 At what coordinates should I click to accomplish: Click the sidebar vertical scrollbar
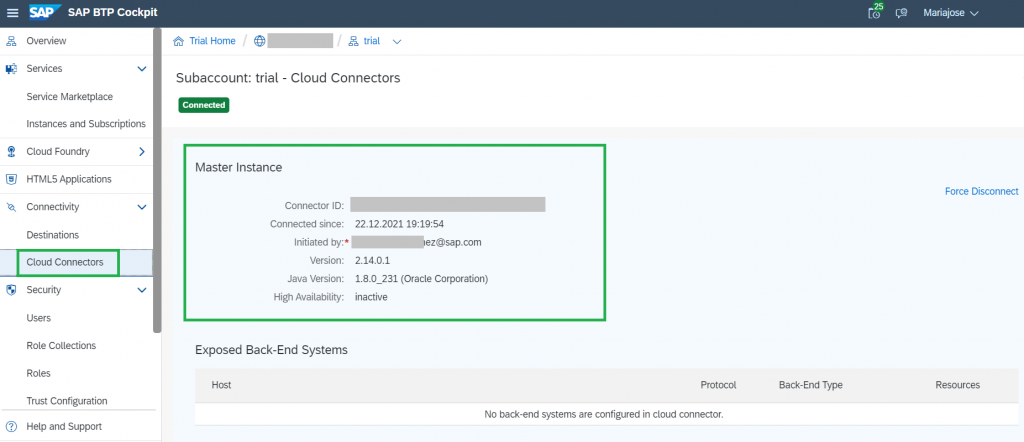click(157, 180)
